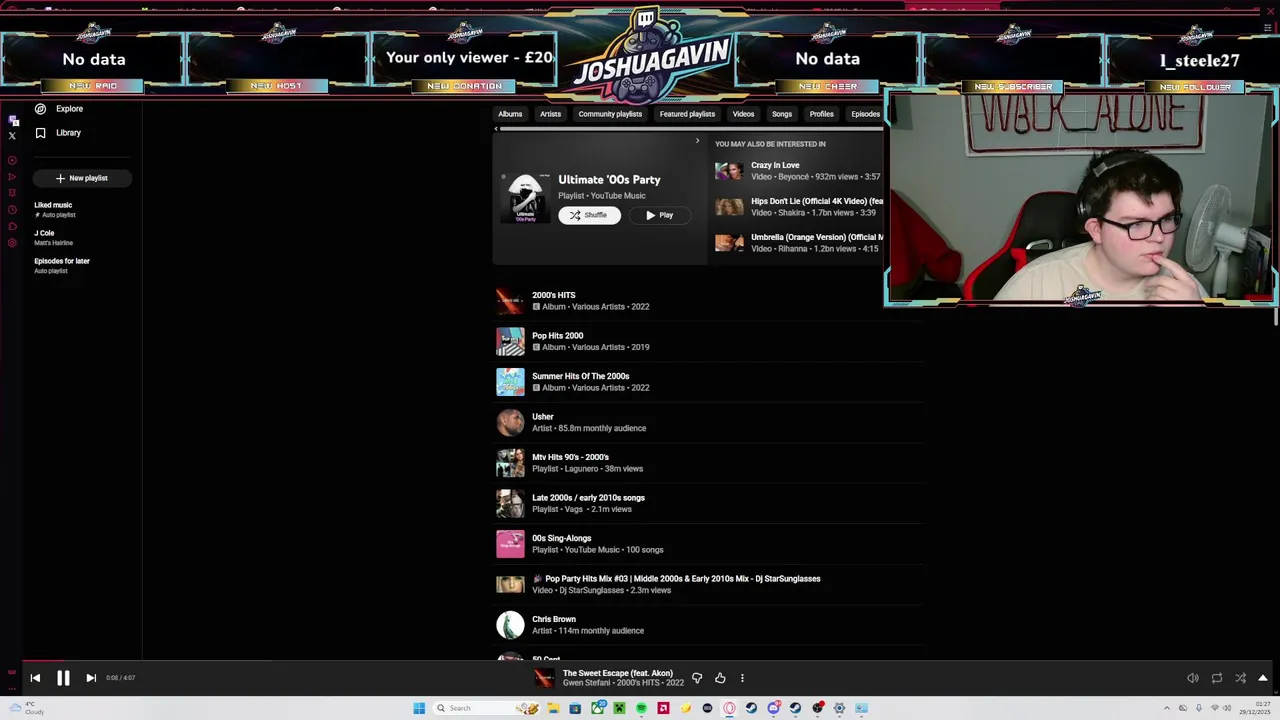This screenshot has width=1280, height=720.
Task: Expand the player page arrow
Action: pos(1263,678)
